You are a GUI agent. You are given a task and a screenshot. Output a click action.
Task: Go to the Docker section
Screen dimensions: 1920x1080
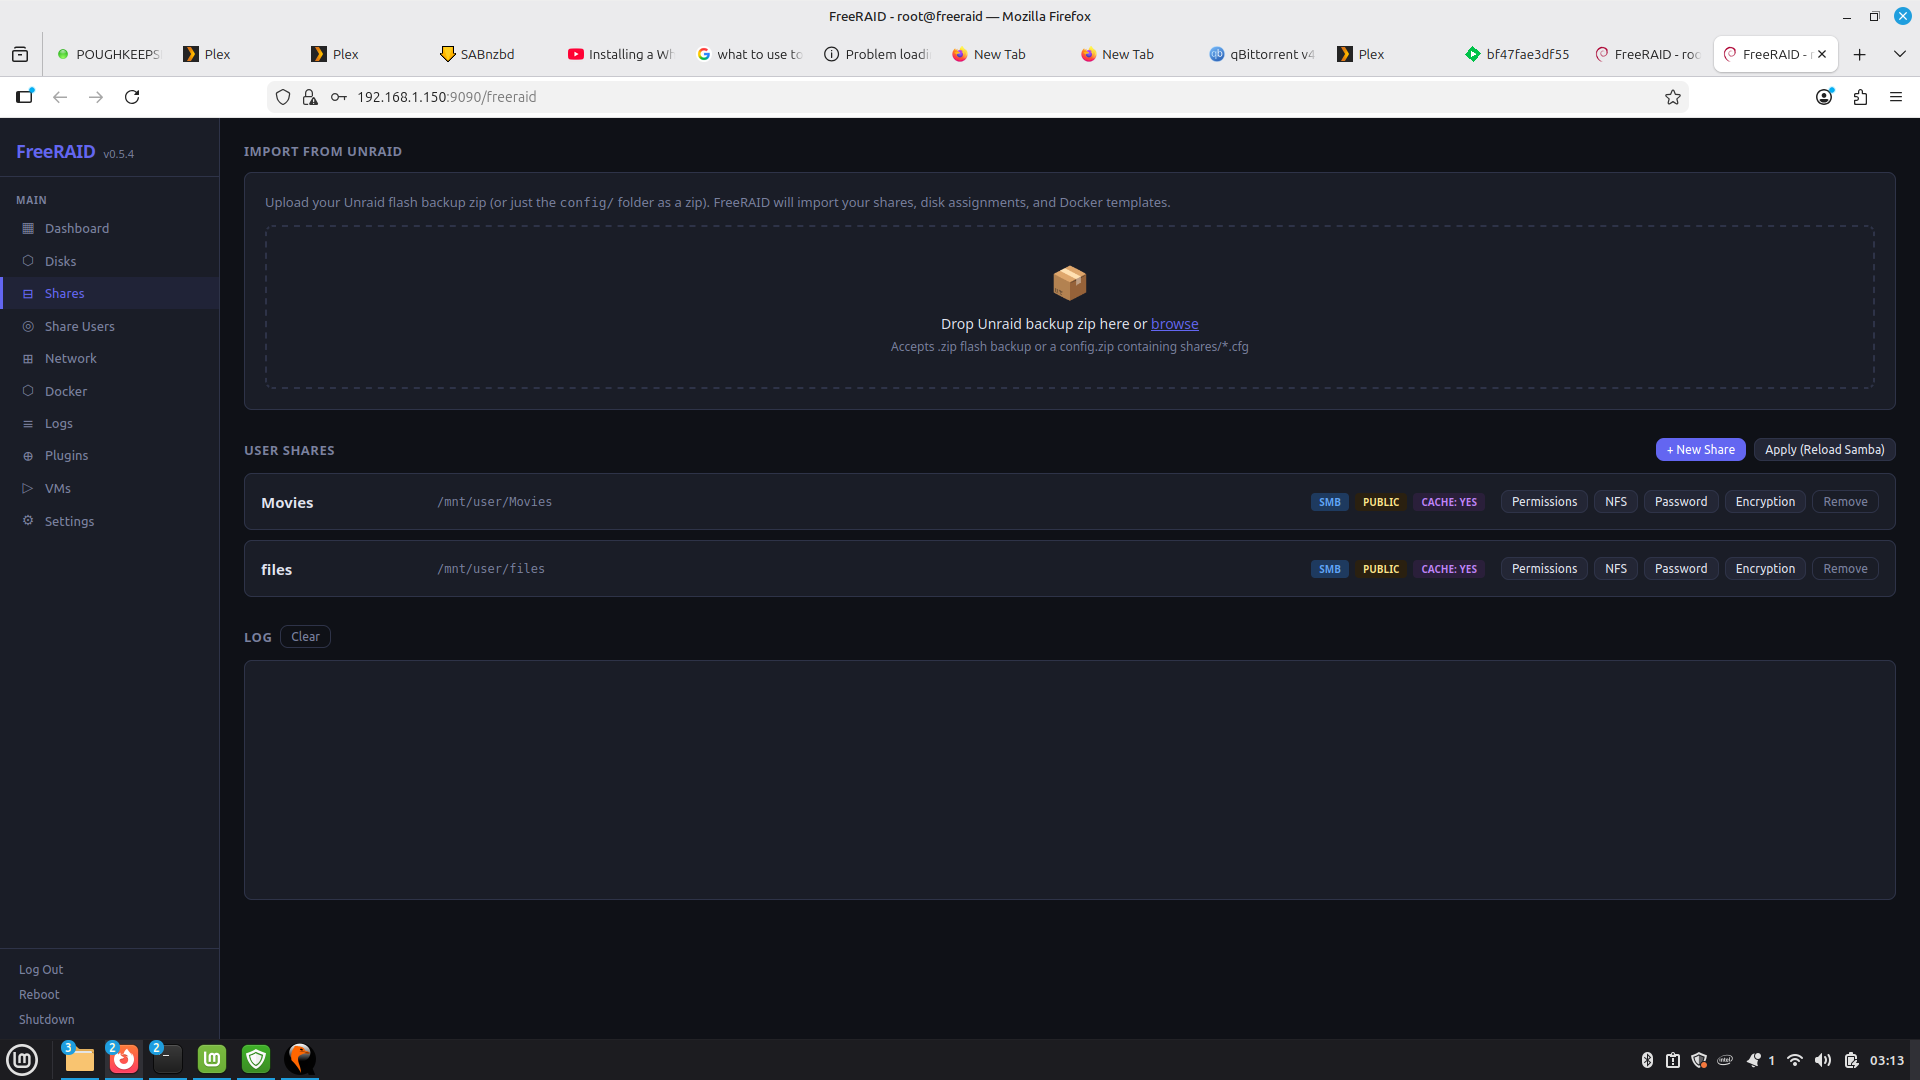pos(65,391)
